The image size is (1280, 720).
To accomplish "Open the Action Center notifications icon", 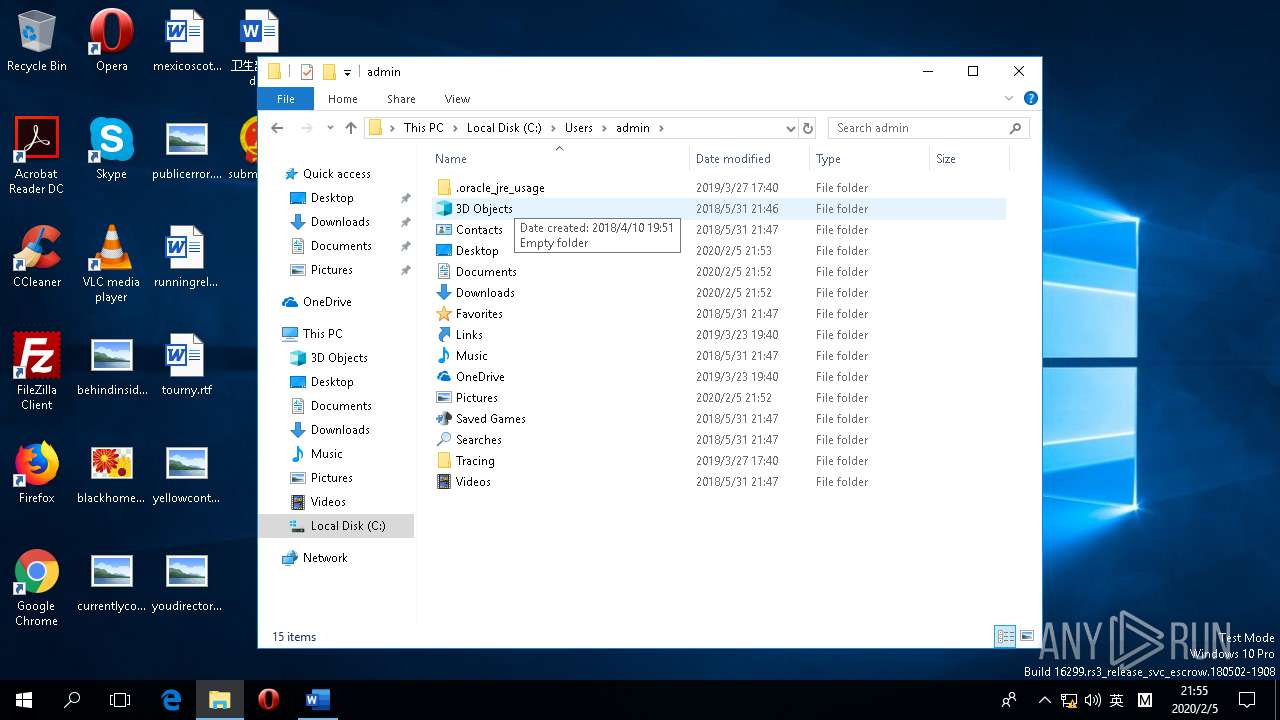I will click(x=1247, y=700).
